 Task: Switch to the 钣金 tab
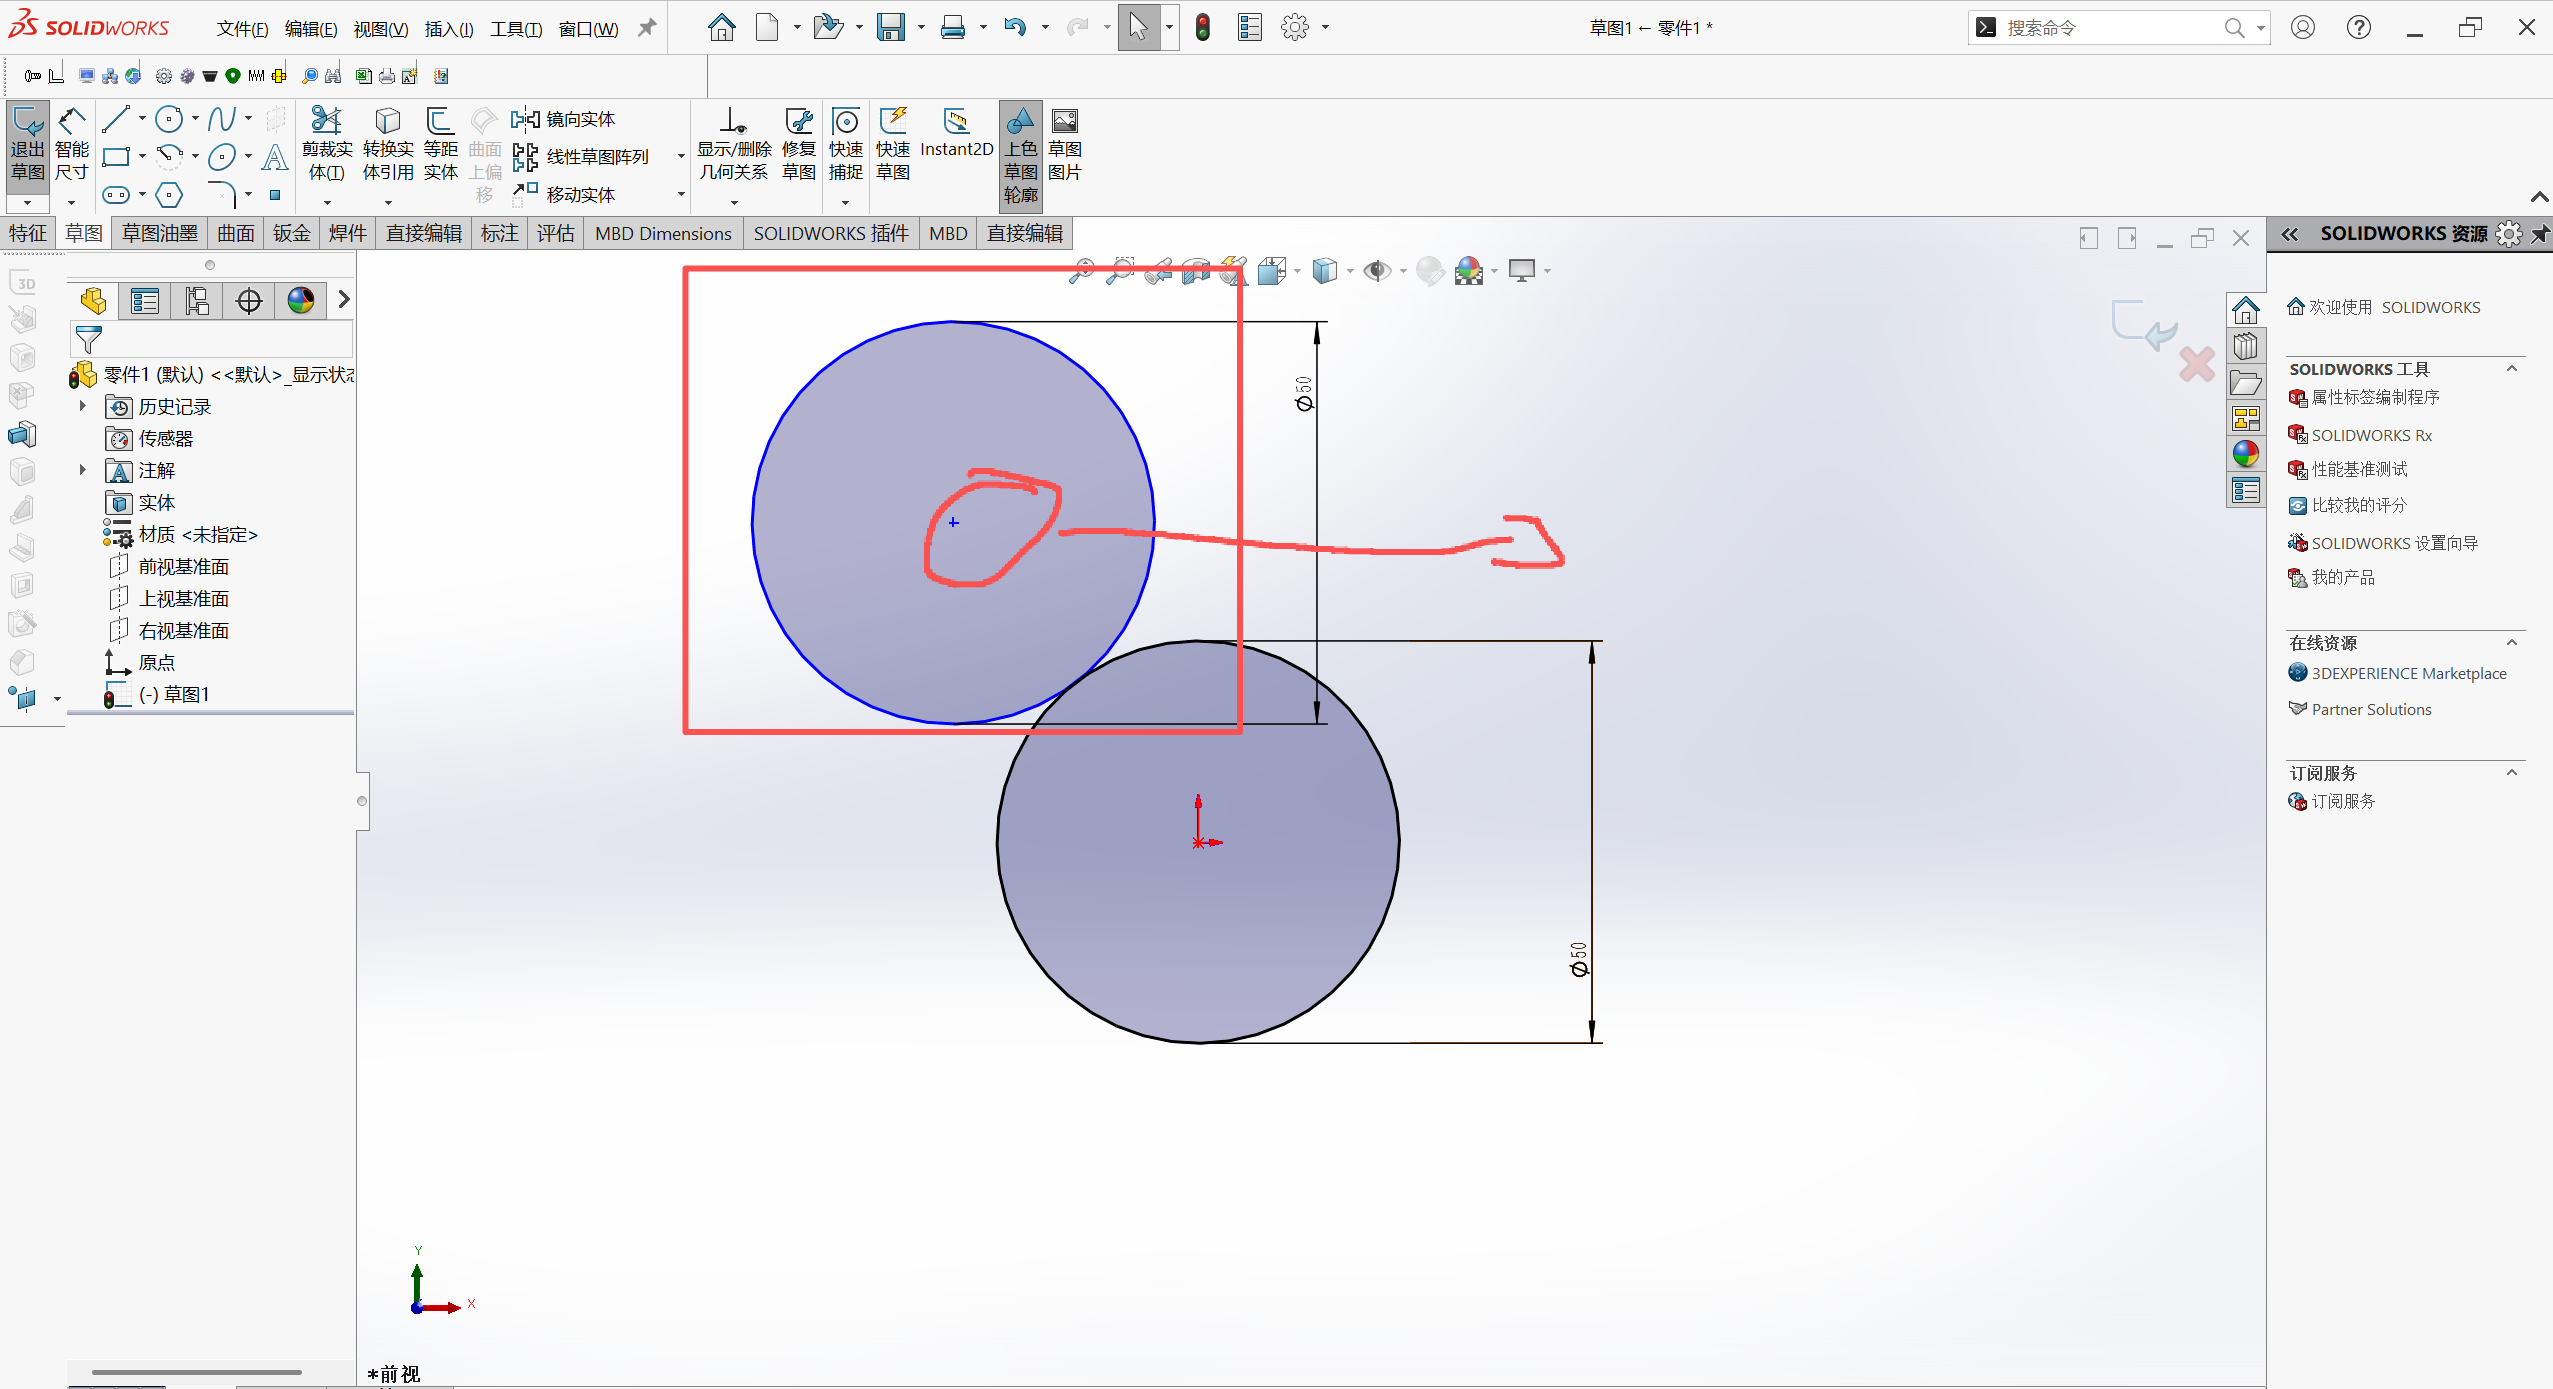[292, 233]
